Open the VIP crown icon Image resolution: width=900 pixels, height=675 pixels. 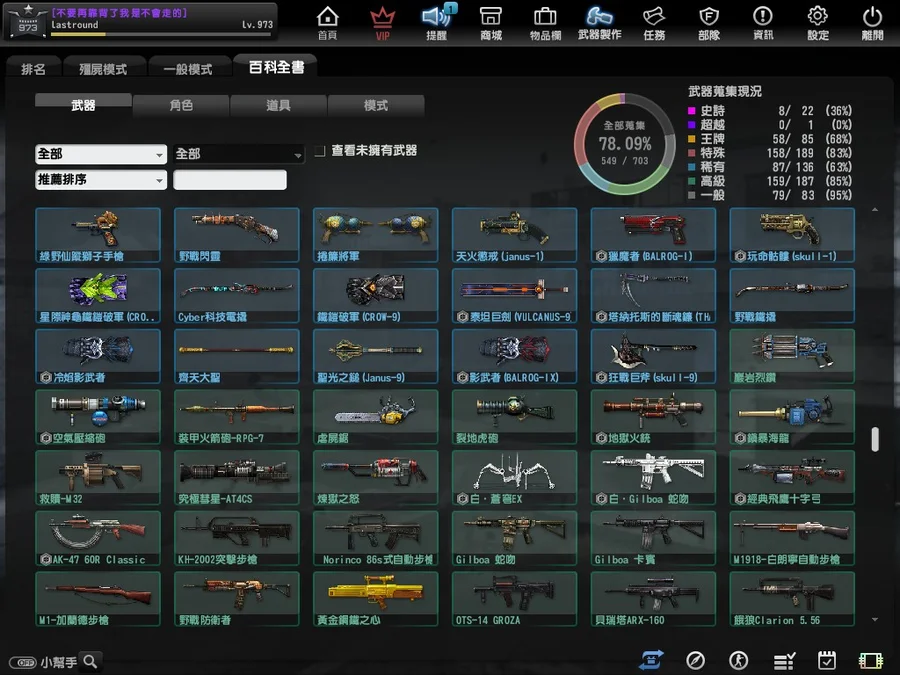pos(382,22)
